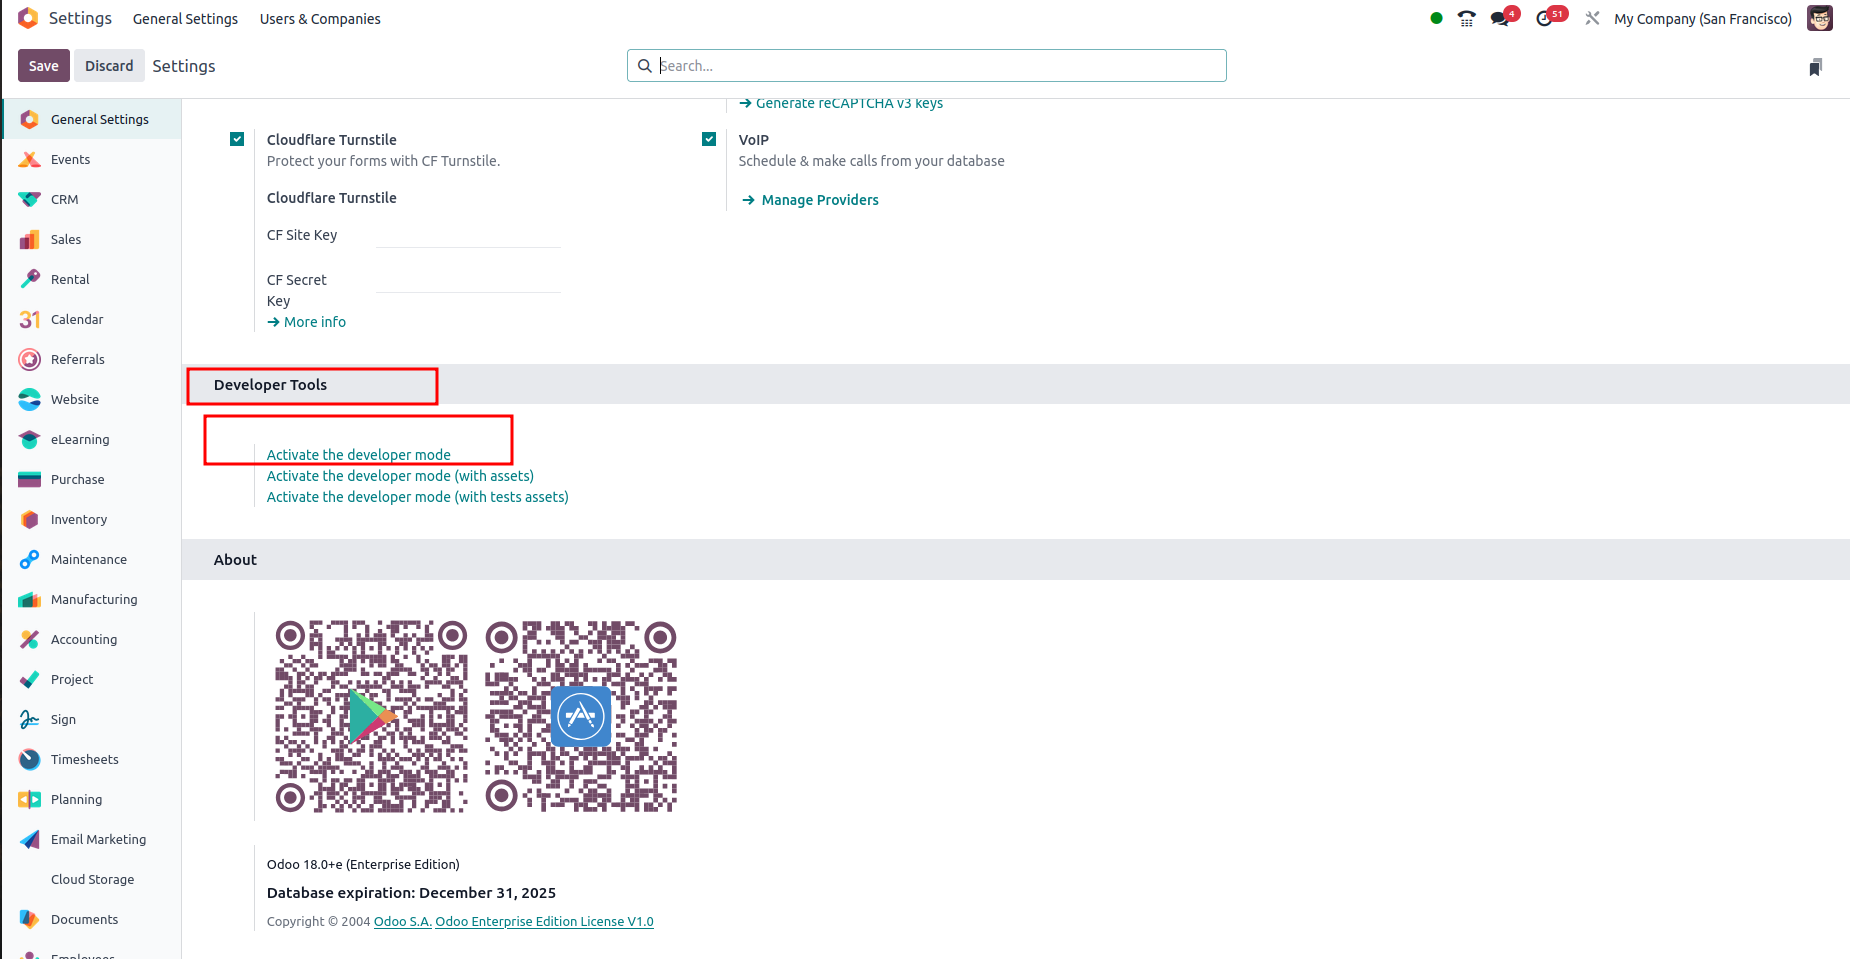The image size is (1850, 959).
Task: Disable the VoIP checkbox
Action: coord(709,139)
